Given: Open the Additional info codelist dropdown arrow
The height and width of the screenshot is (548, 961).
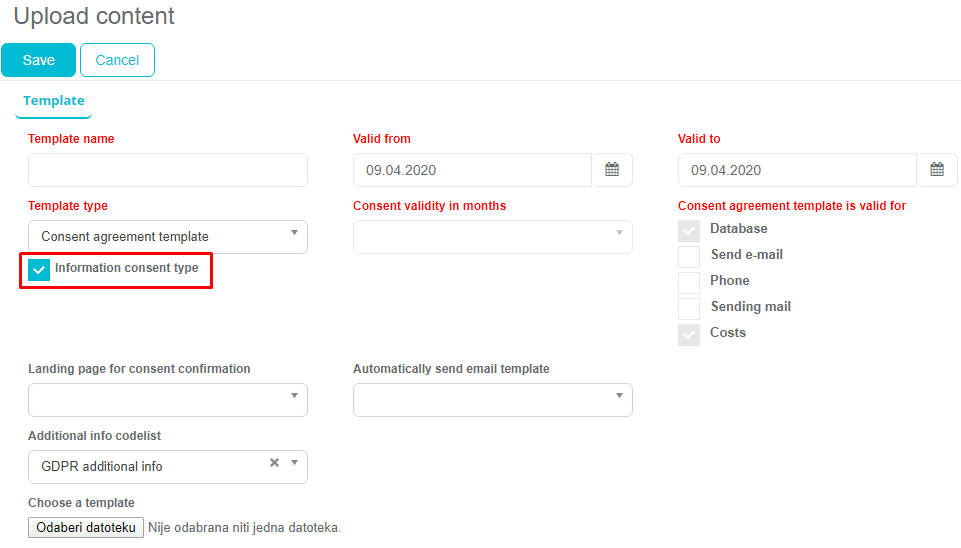Looking at the screenshot, I should point(294,463).
